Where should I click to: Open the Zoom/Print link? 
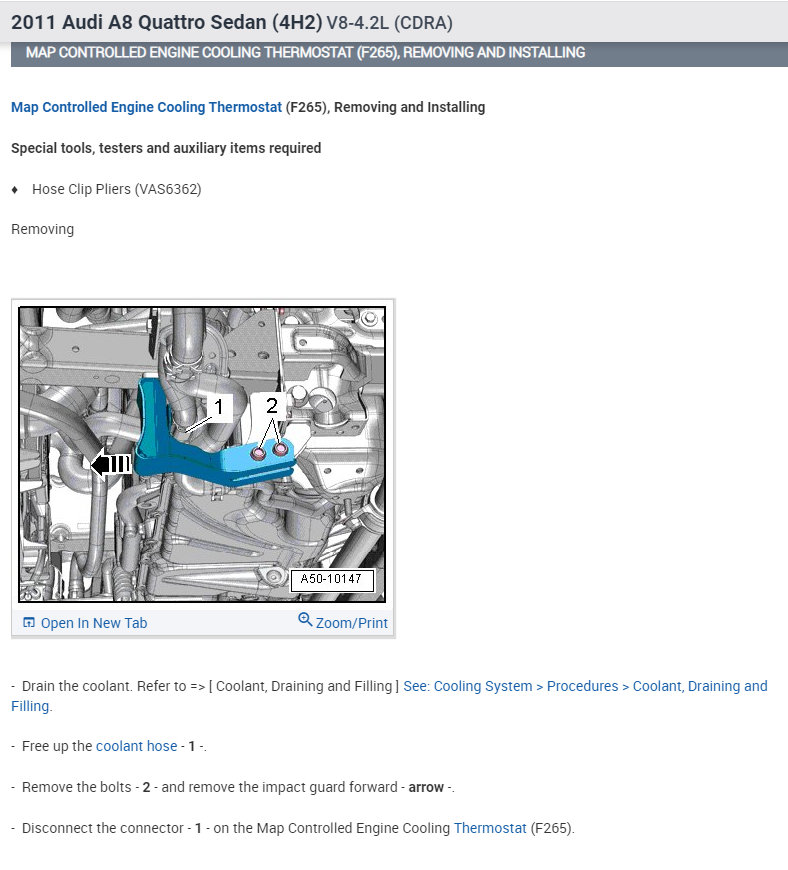[351, 623]
